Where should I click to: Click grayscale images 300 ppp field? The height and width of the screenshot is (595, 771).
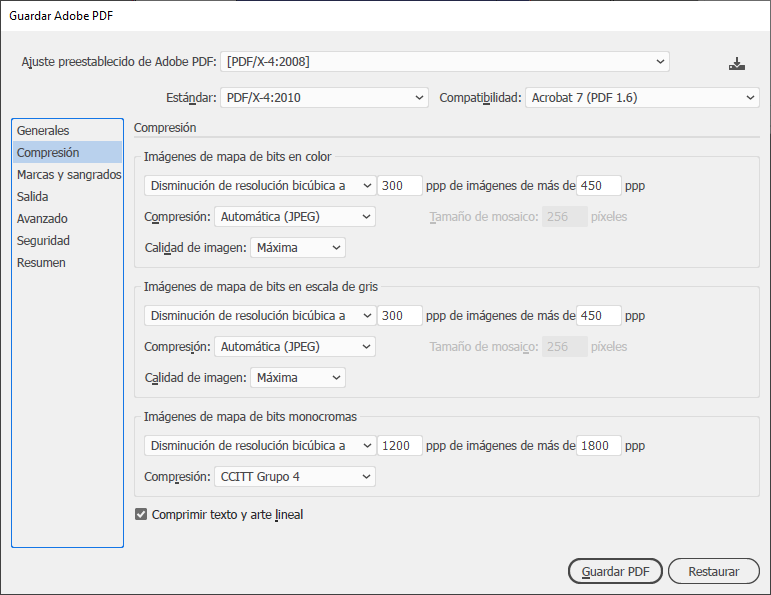pos(400,315)
